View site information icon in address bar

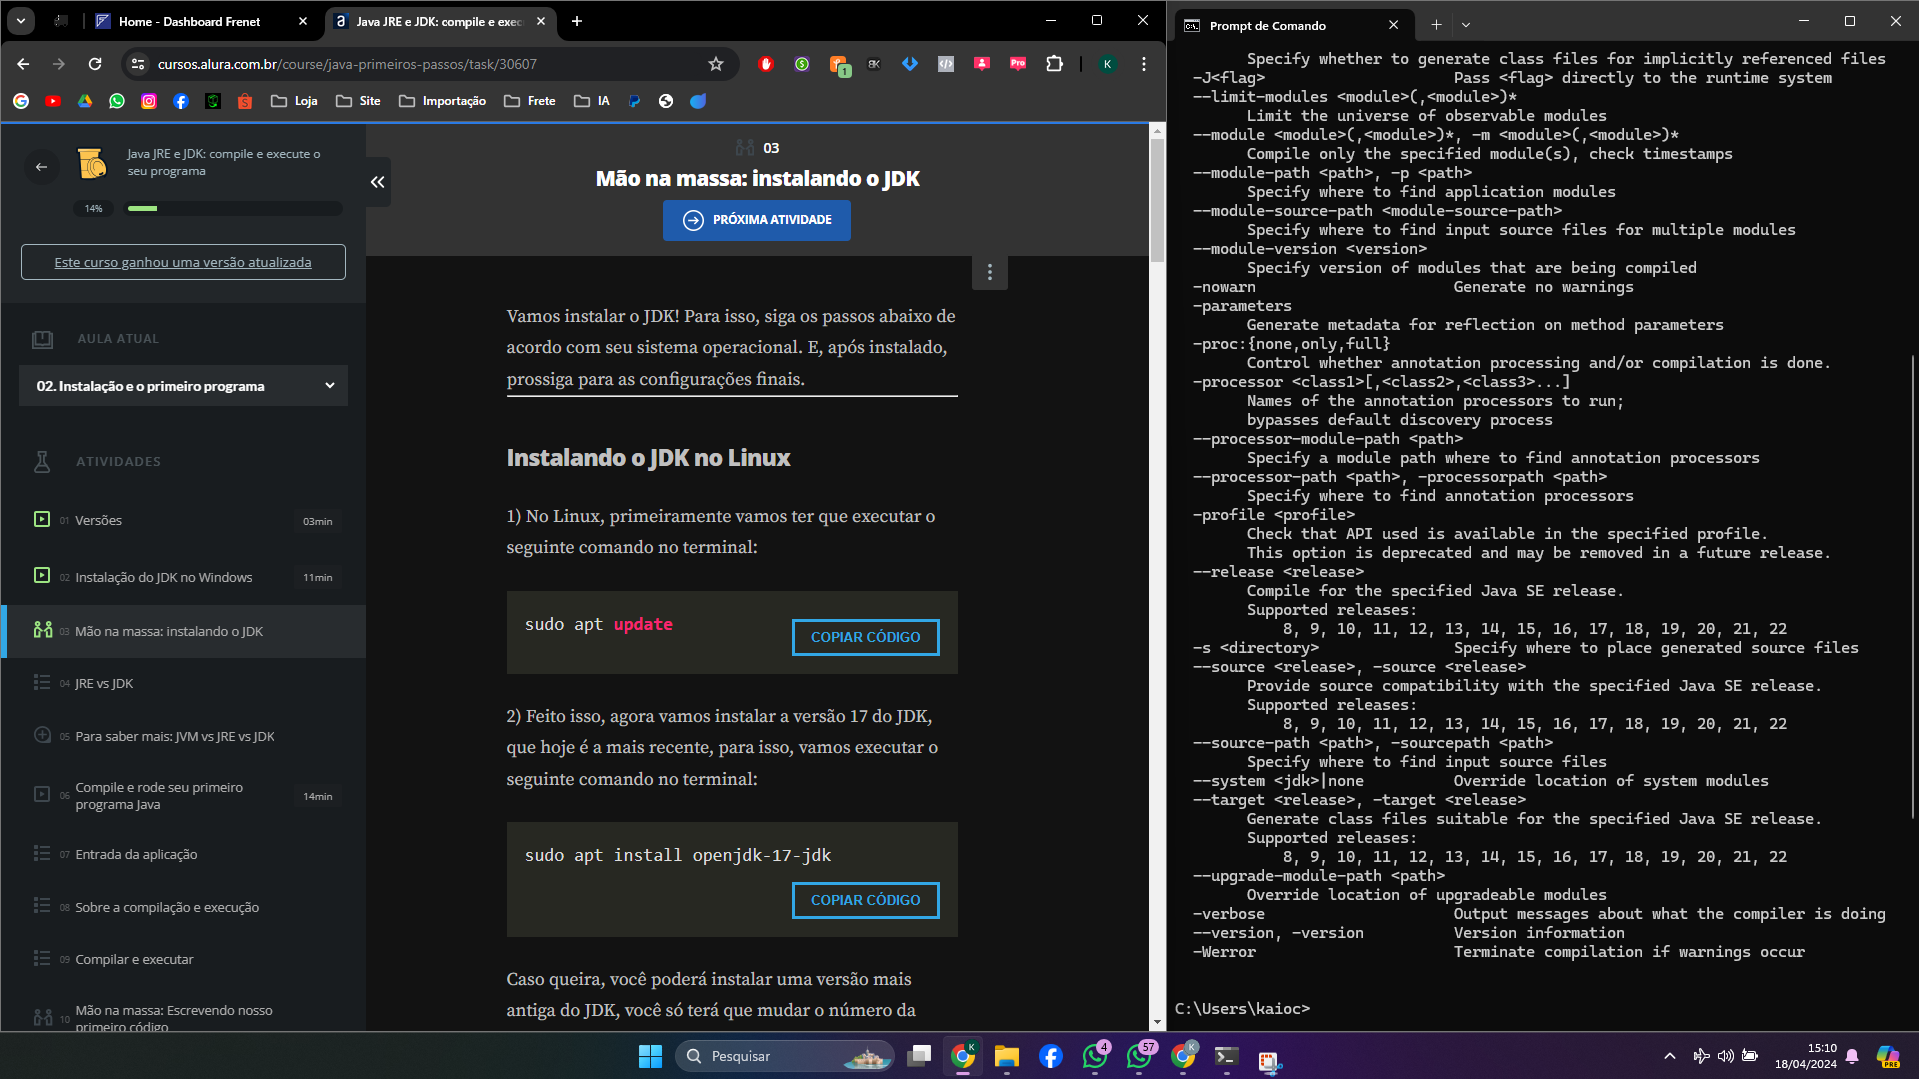[139, 64]
